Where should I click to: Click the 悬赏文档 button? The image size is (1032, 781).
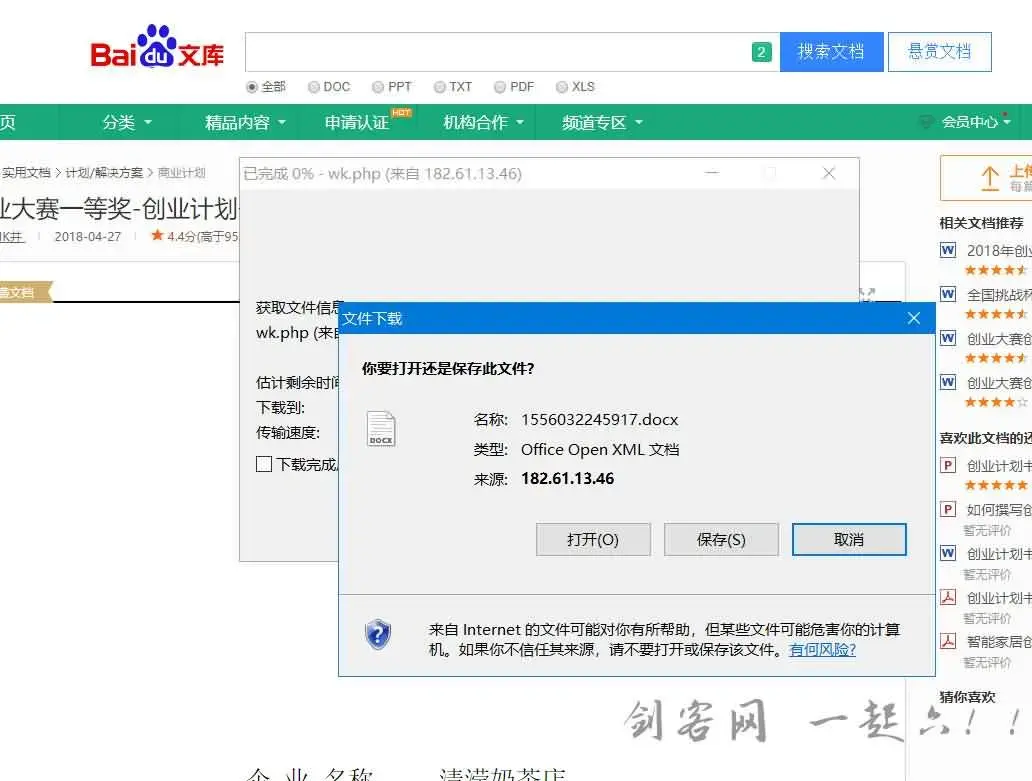(939, 52)
